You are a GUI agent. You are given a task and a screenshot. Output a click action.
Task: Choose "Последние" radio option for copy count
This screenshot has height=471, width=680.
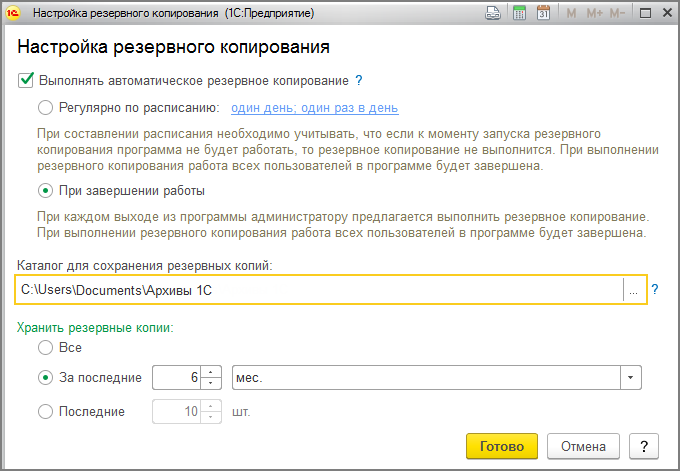(45, 411)
